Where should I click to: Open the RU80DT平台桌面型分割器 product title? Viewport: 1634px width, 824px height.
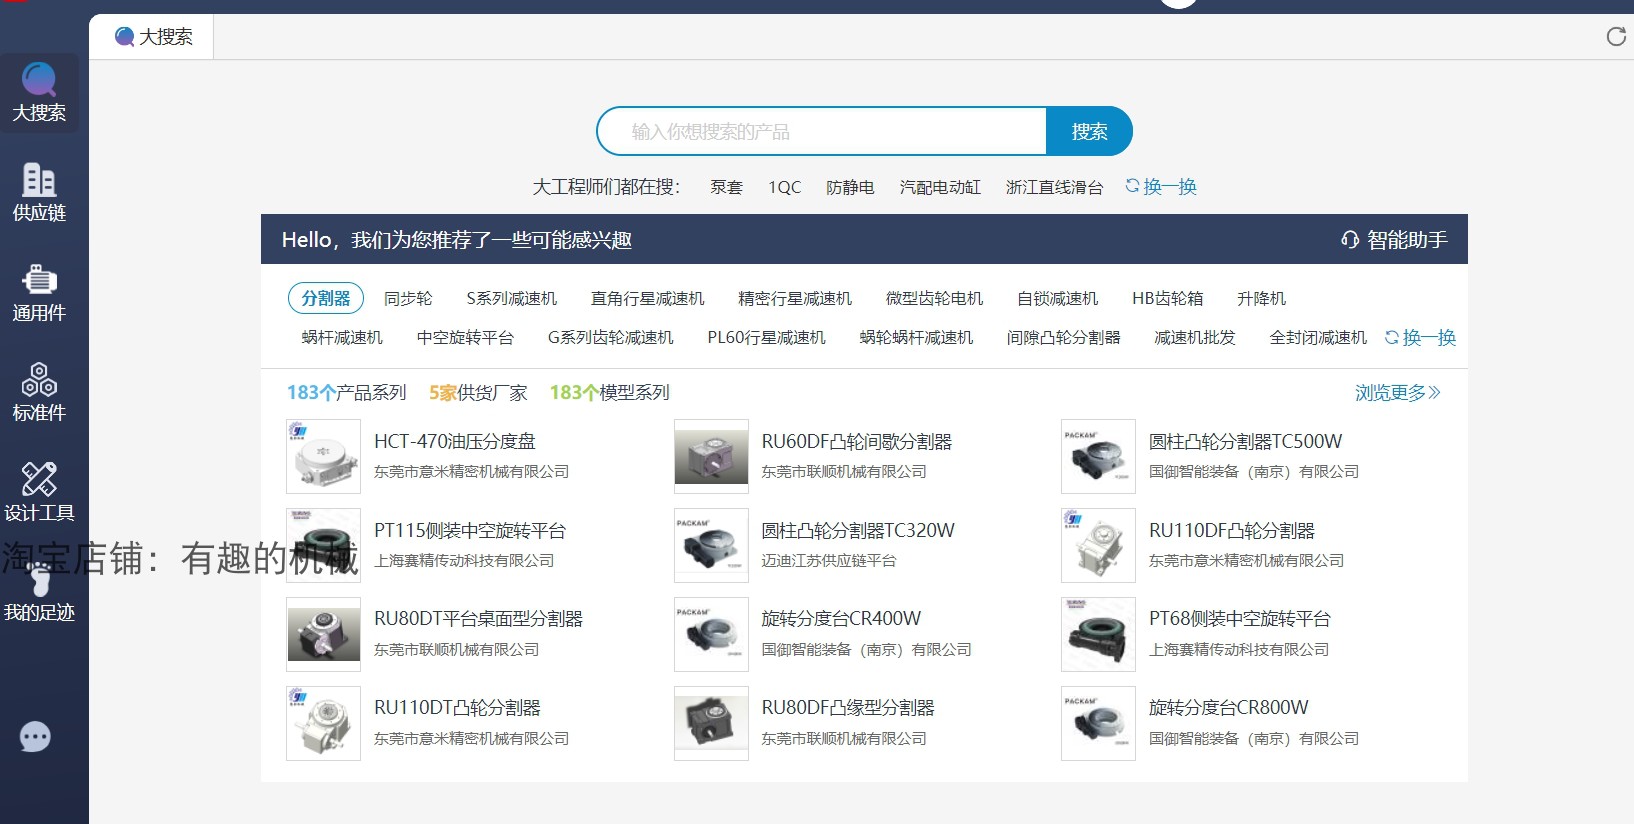(478, 618)
